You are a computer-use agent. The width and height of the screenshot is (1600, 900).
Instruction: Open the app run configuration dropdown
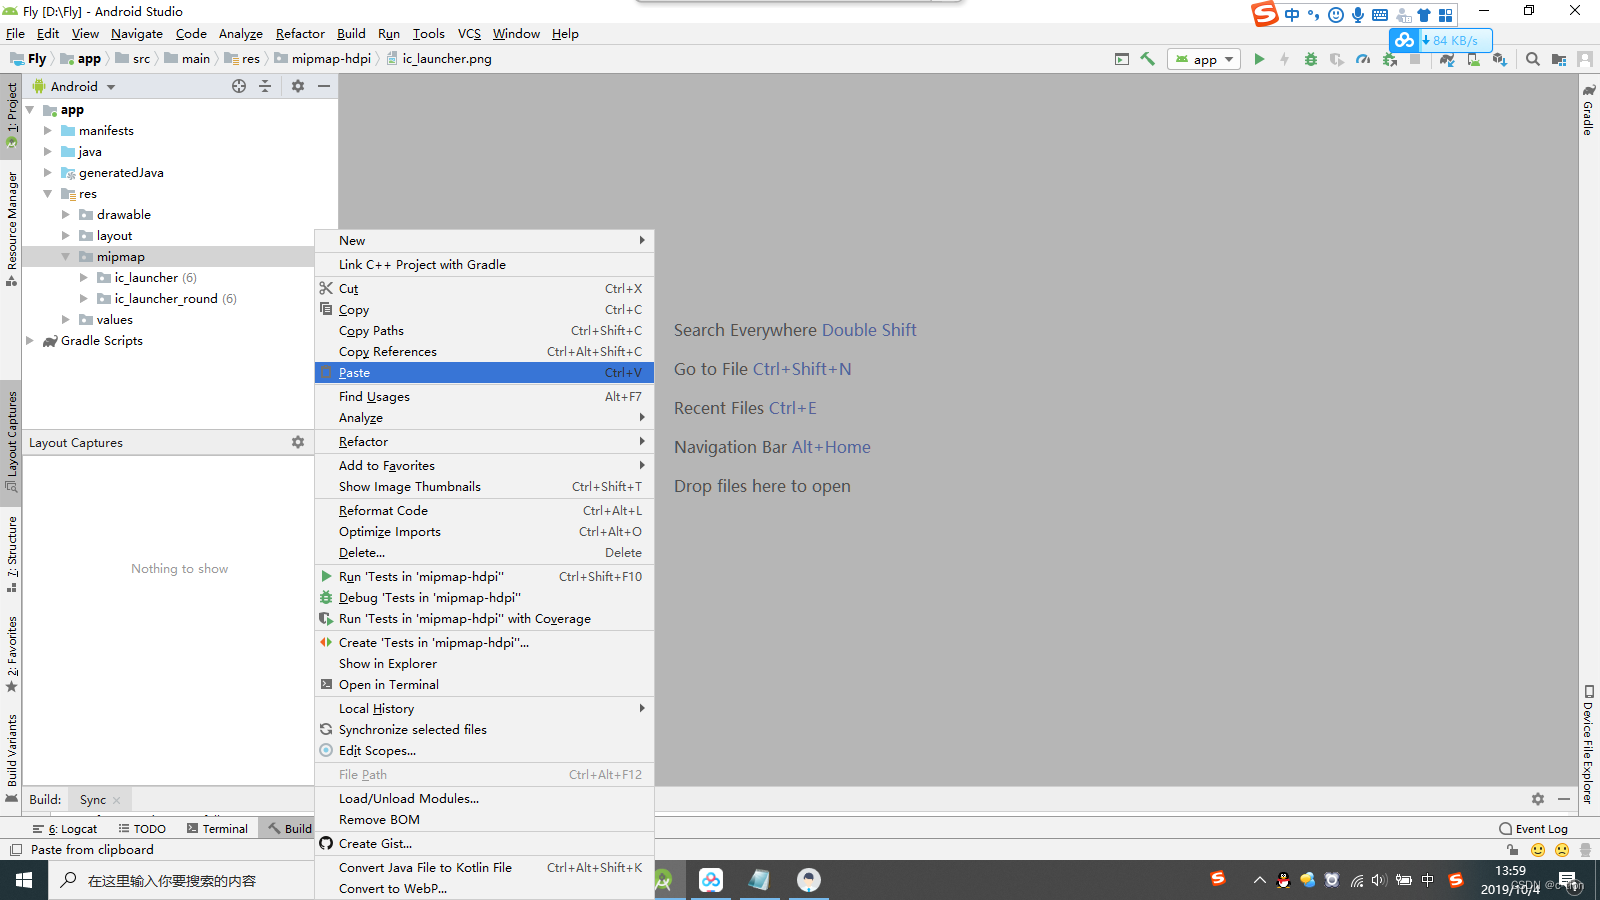coord(1205,59)
